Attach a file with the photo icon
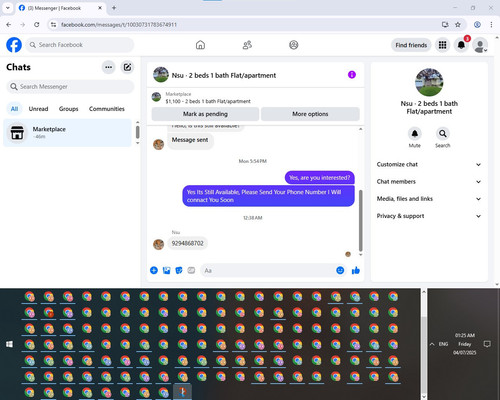This screenshot has height=400, width=500. 166,270
